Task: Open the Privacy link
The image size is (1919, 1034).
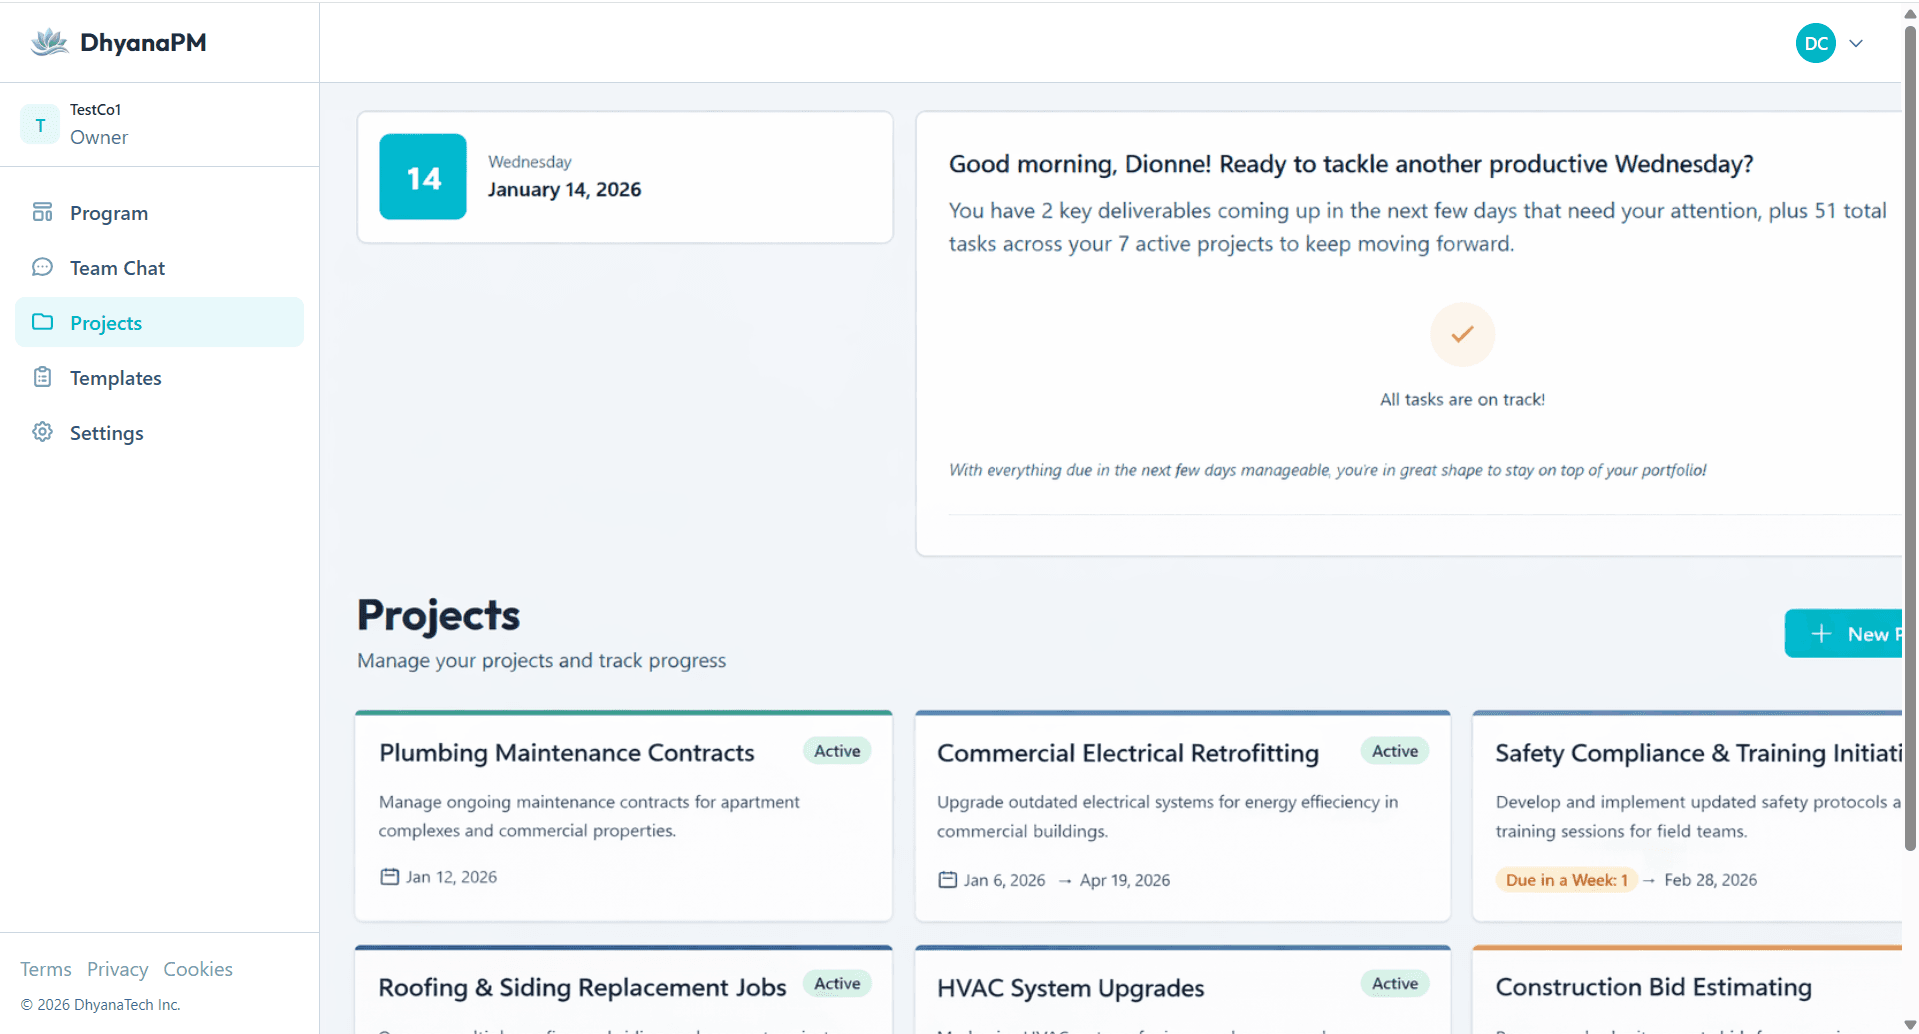Action: click(x=117, y=968)
